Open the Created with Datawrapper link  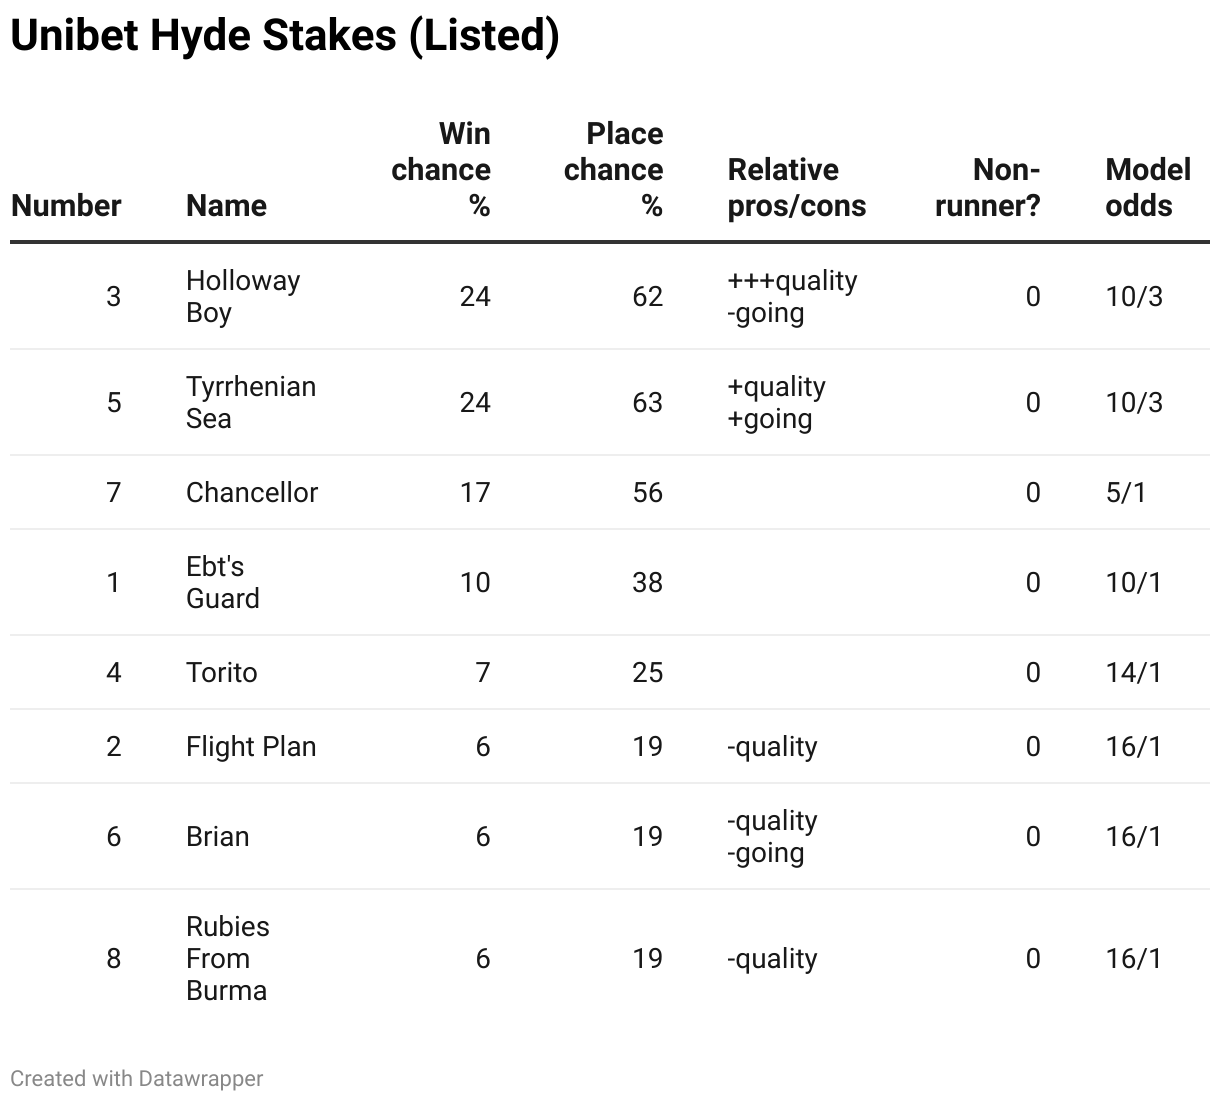(137, 1078)
